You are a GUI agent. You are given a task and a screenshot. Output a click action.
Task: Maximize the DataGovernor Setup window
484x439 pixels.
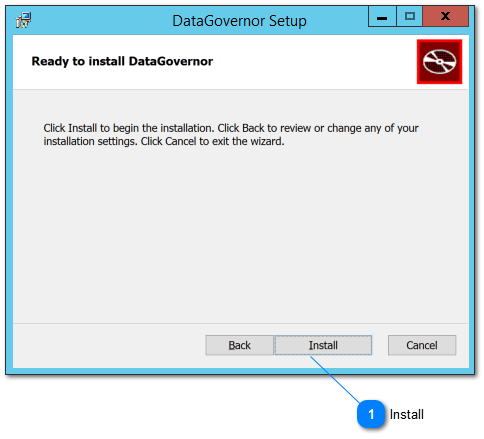[410, 16]
